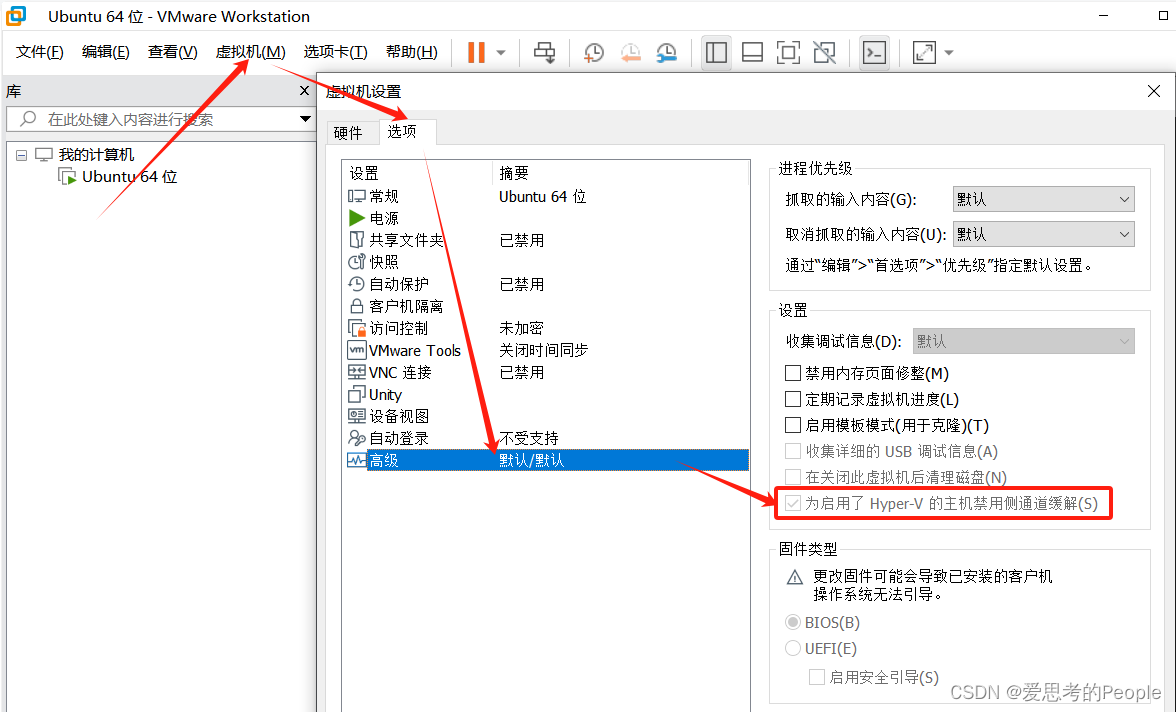Toggle Hyper-V 侧通道缓解(S) checkbox
The width and height of the screenshot is (1176, 712).
click(x=793, y=503)
